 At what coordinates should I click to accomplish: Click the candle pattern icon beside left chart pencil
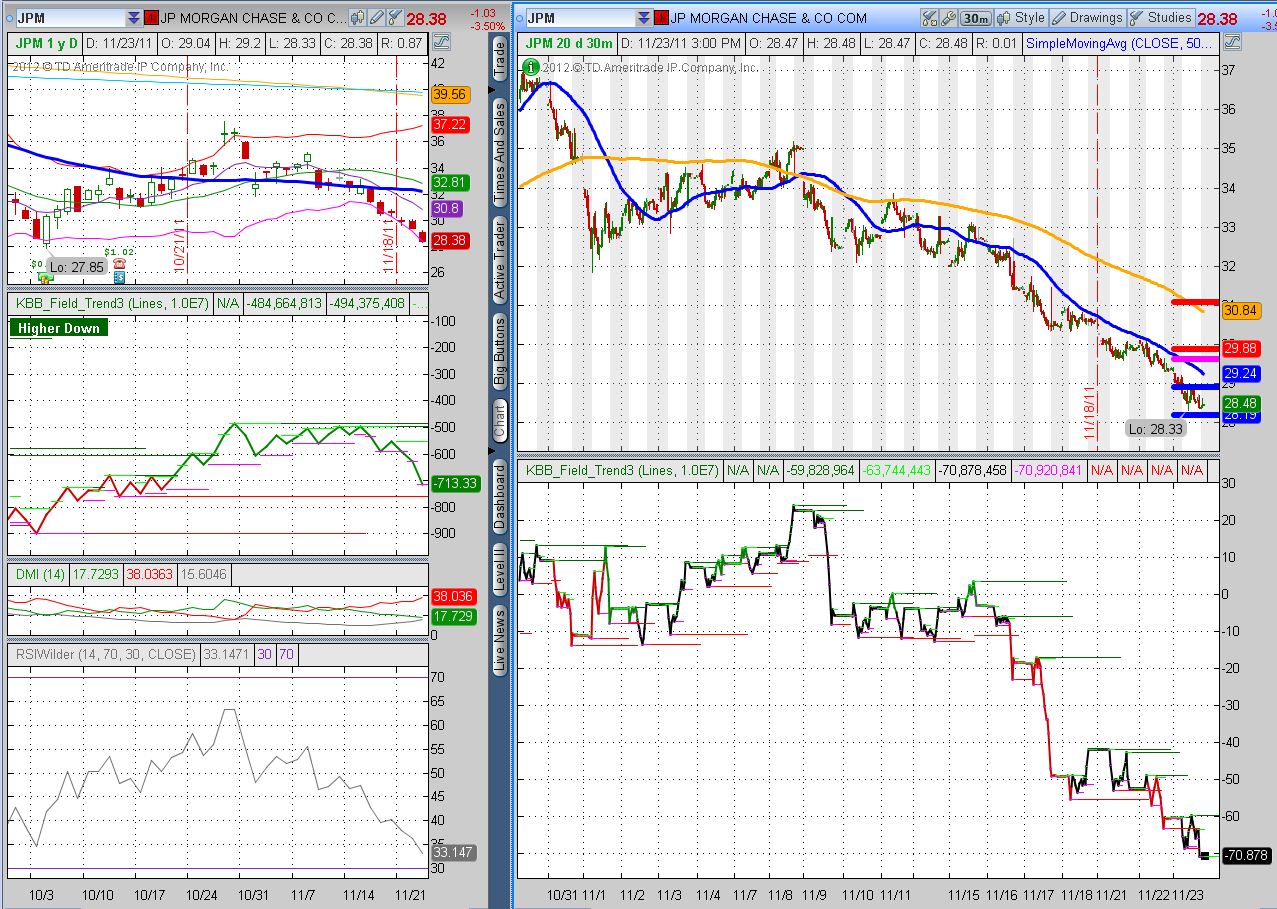point(356,17)
